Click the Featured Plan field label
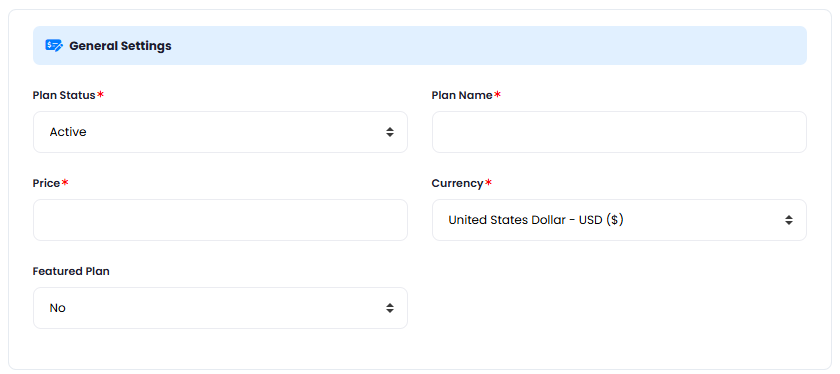This screenshot has height=374, width=840. point(71,271)
